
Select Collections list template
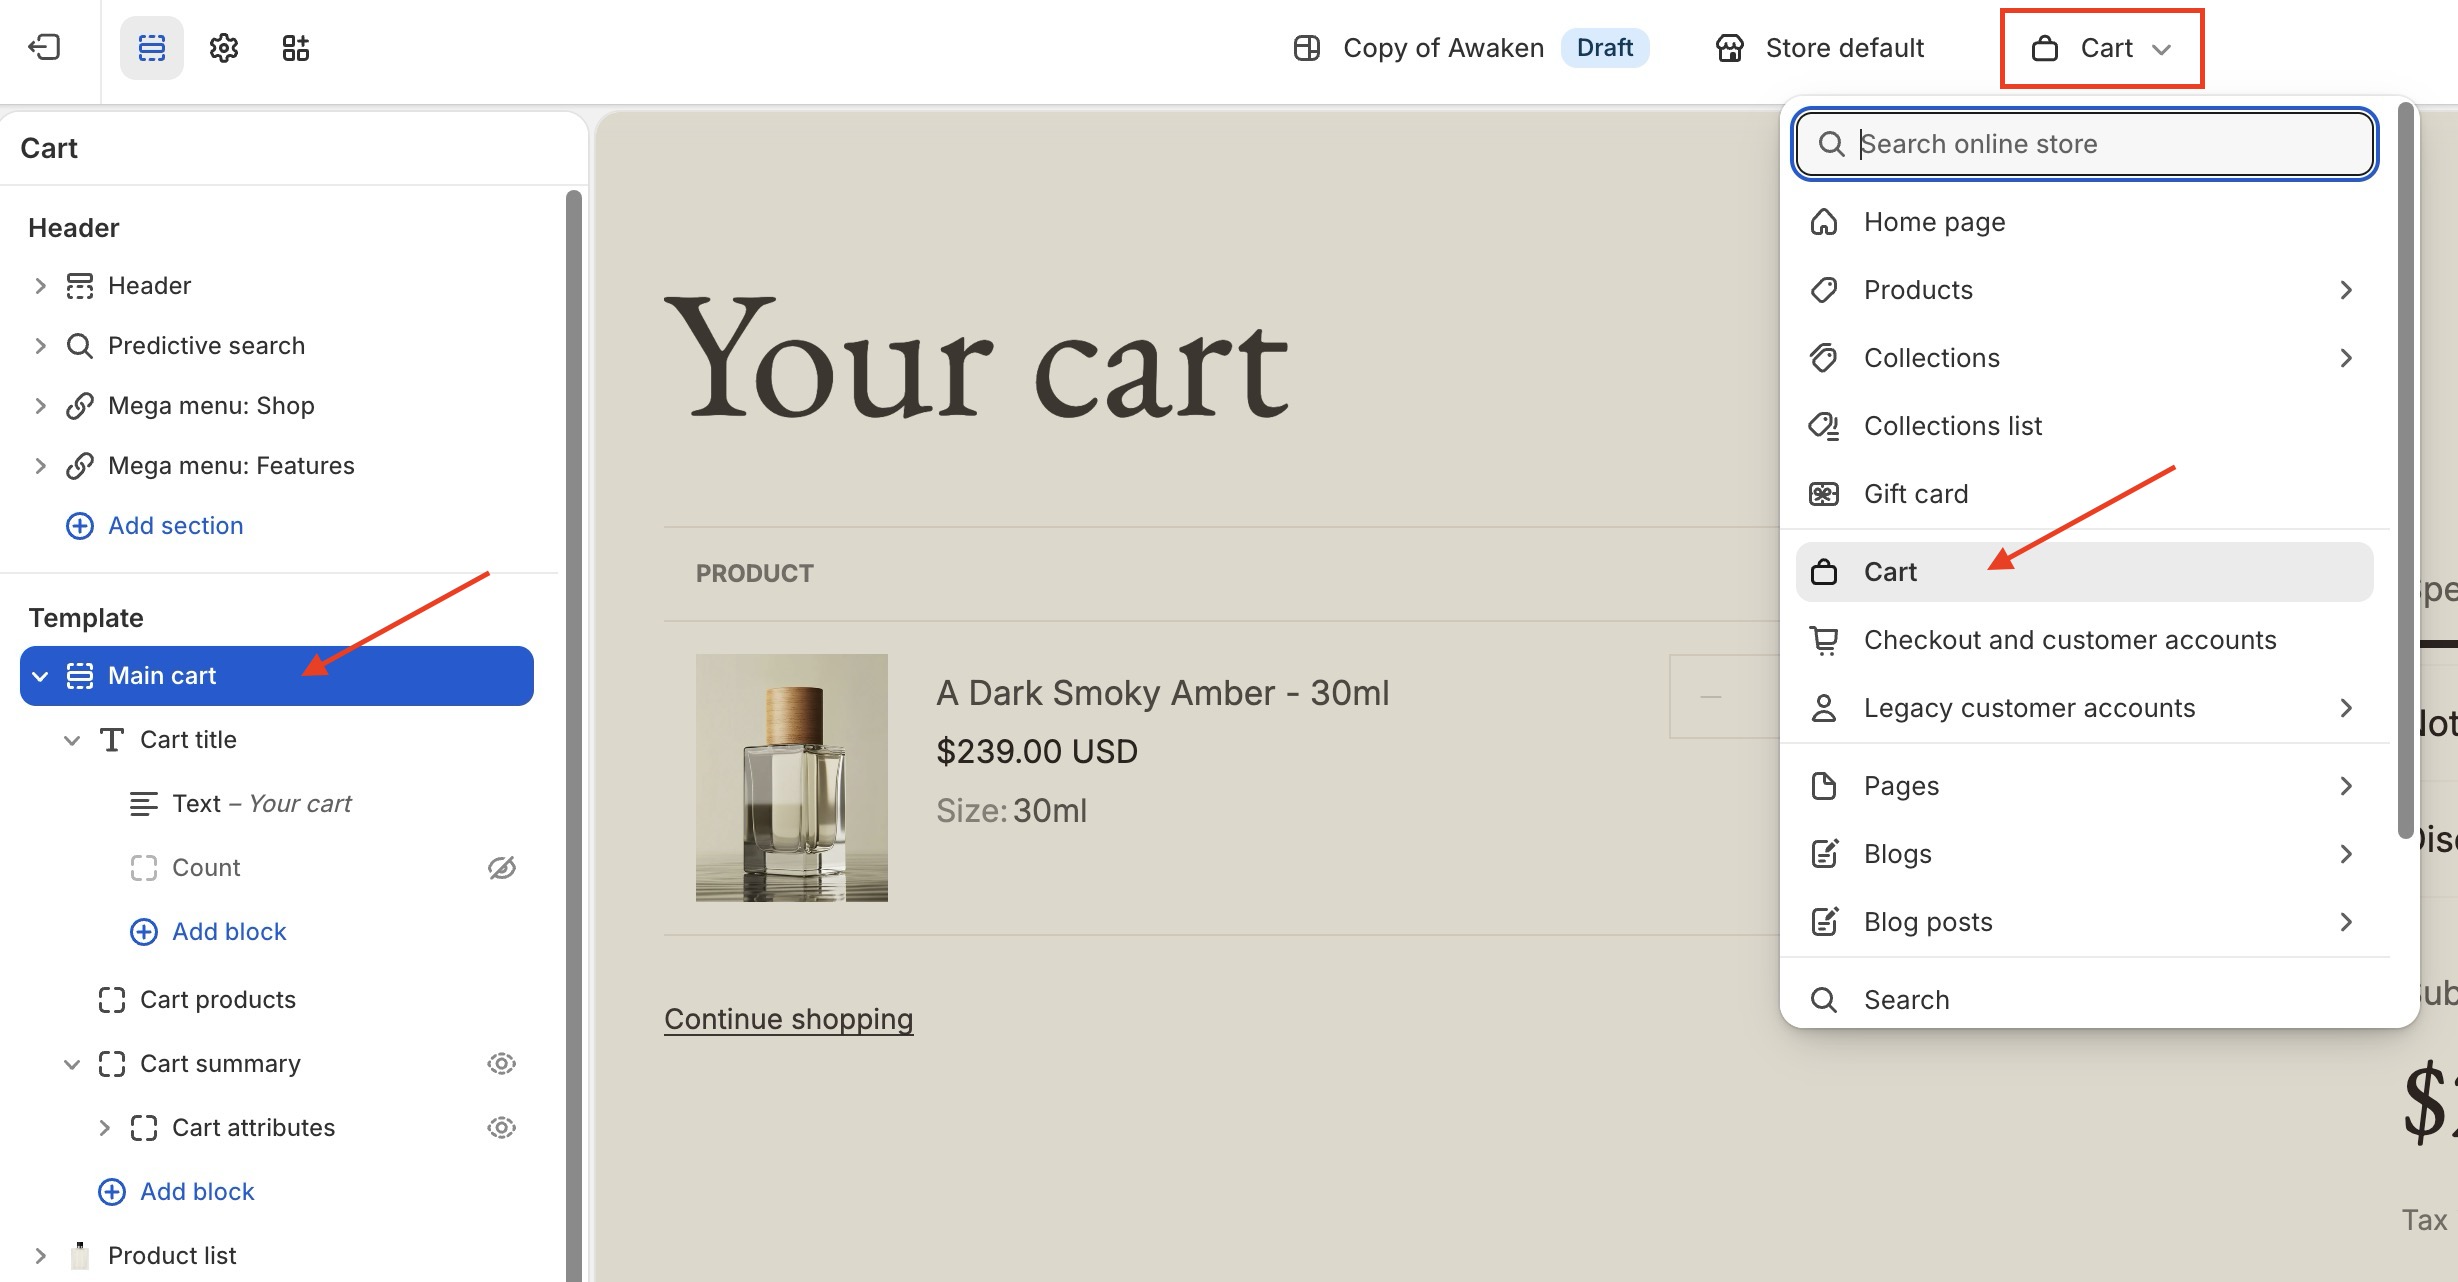pos(2085,426)
